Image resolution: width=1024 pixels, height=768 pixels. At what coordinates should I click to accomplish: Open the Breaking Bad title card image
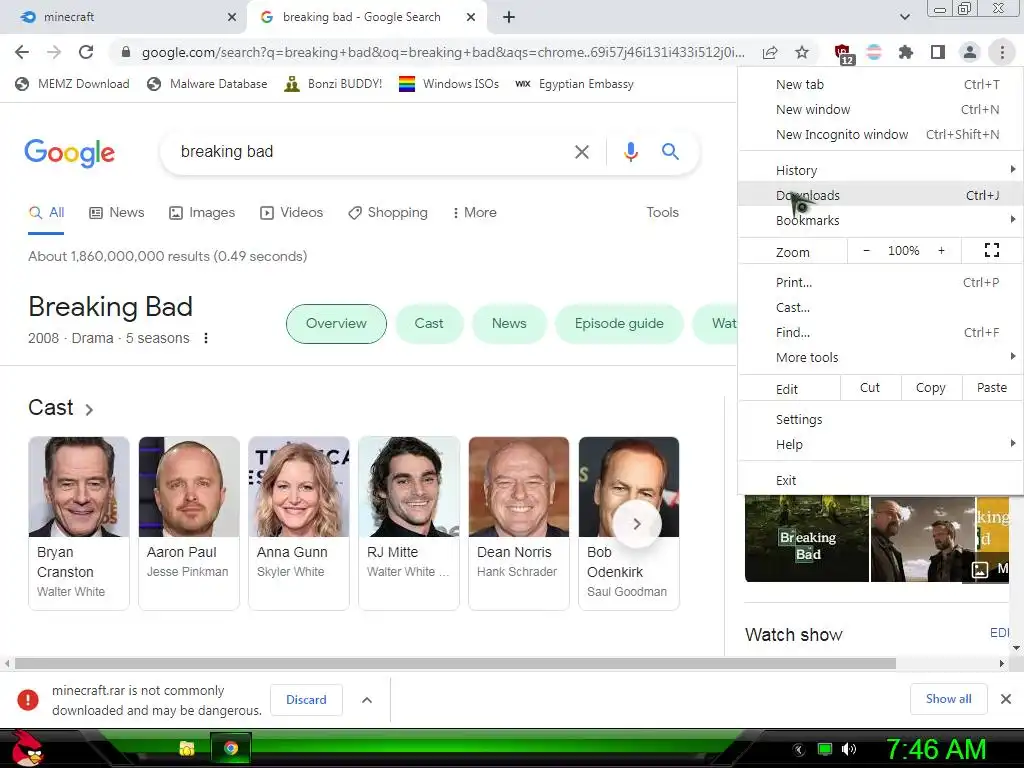click(807, 538)
